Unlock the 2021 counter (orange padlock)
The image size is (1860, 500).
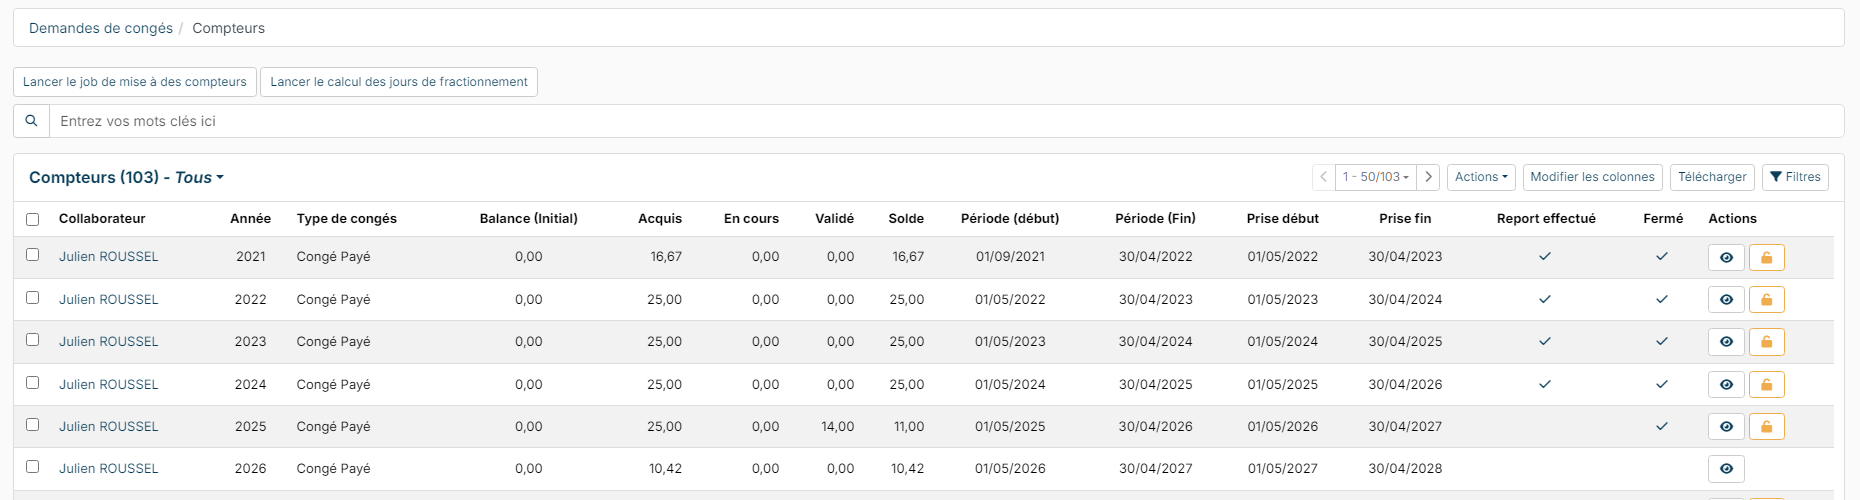pos(1766,257)
